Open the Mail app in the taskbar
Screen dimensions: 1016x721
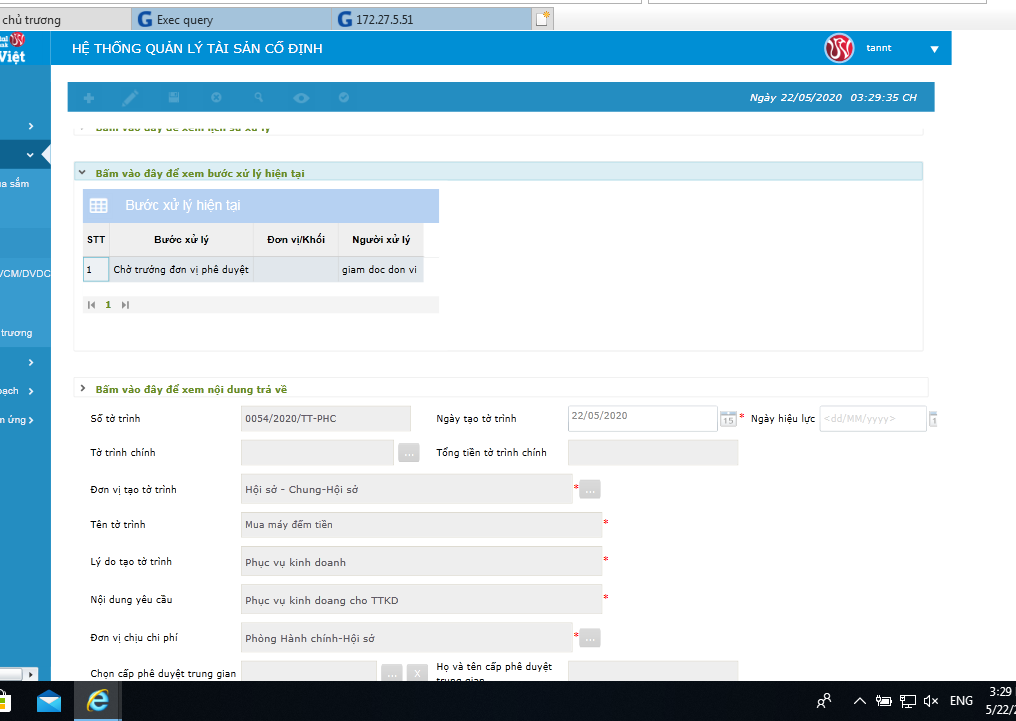pos(49,701)
